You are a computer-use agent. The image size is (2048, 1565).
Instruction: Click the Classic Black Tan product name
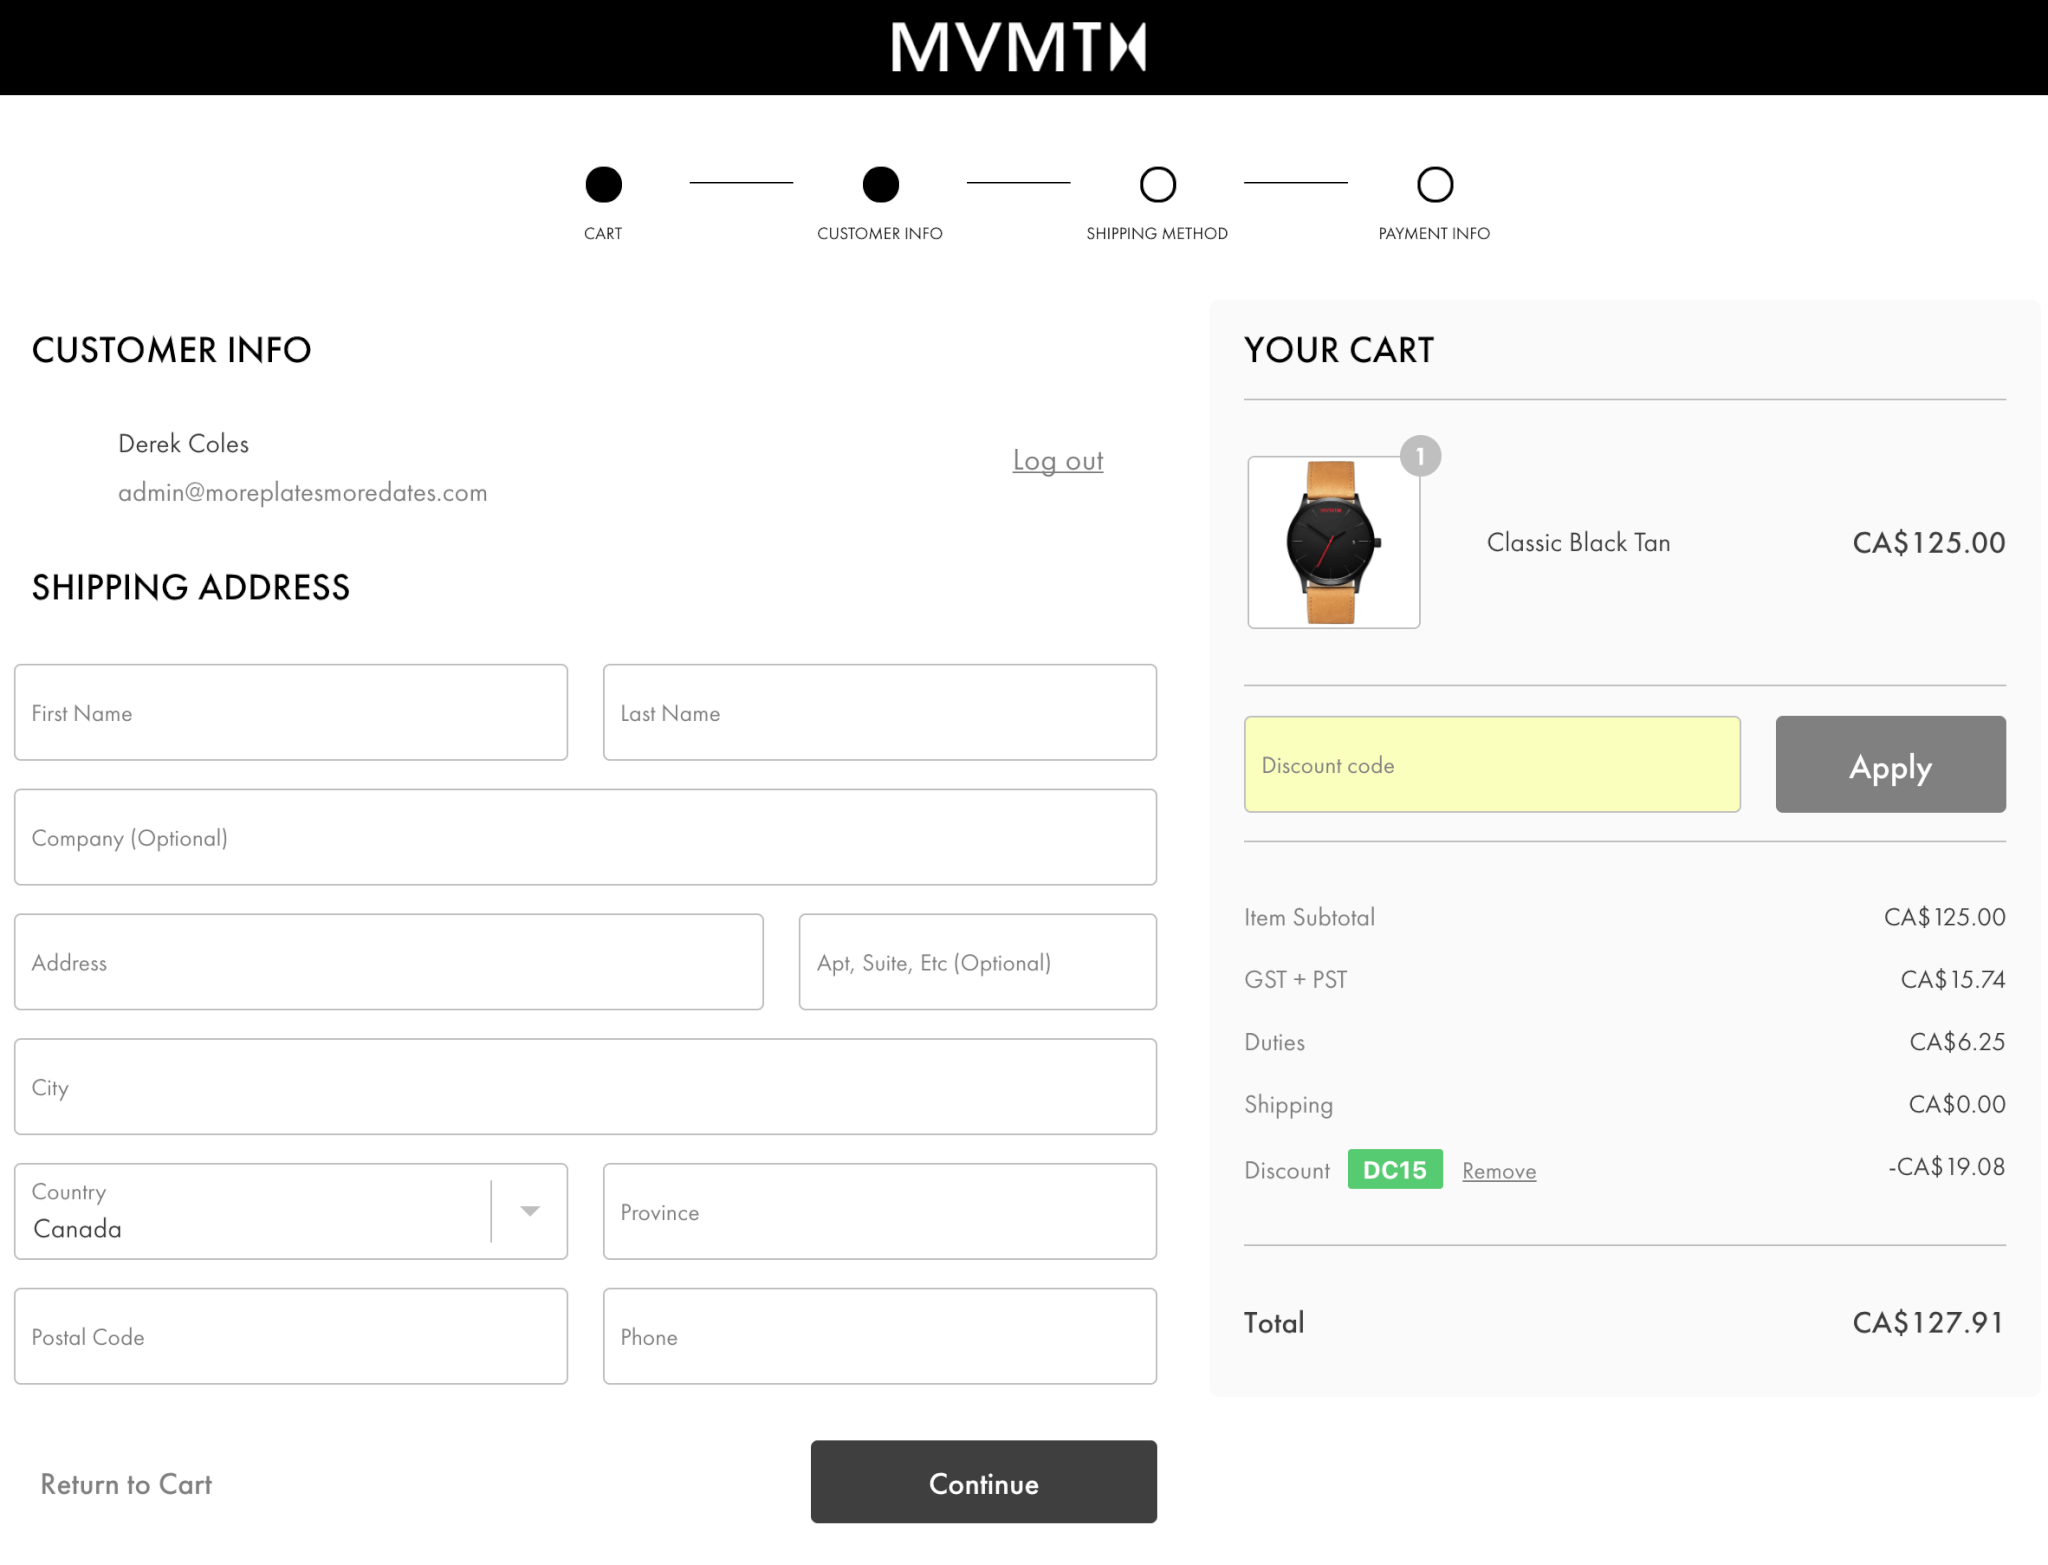point(1578,542)
